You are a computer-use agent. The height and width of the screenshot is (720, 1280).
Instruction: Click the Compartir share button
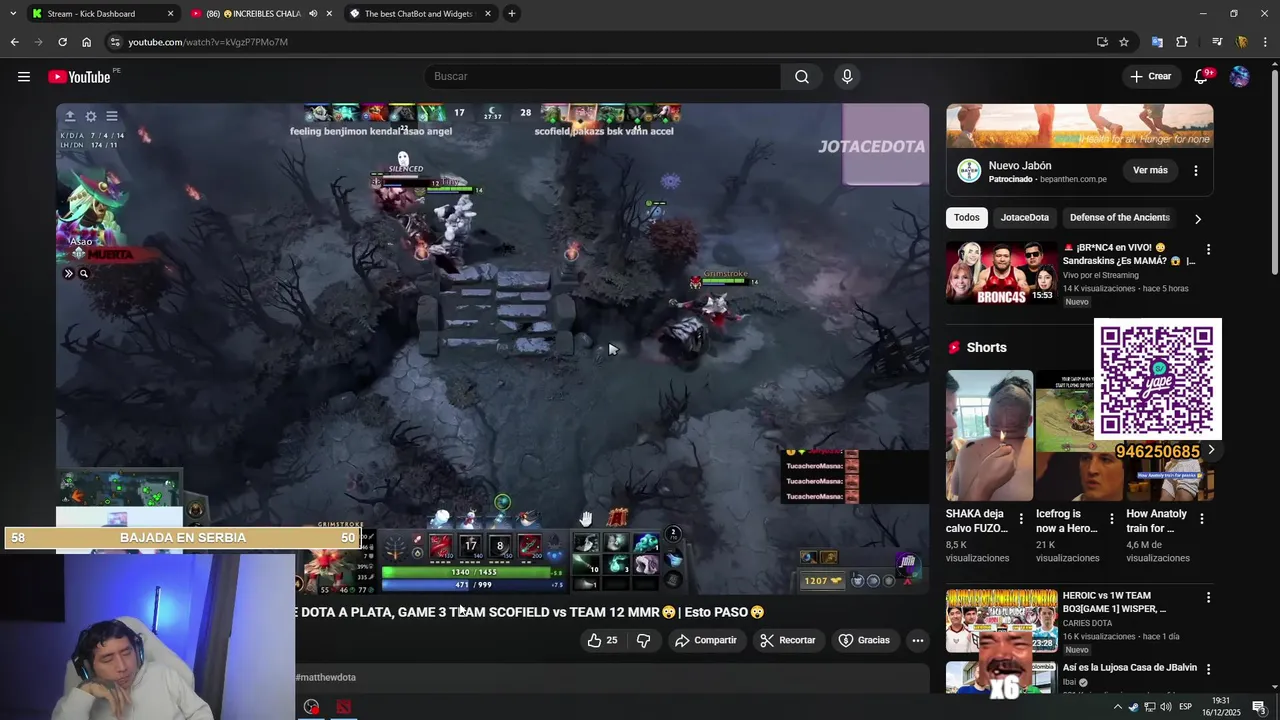pyautogui.click(x=706, y=640)
